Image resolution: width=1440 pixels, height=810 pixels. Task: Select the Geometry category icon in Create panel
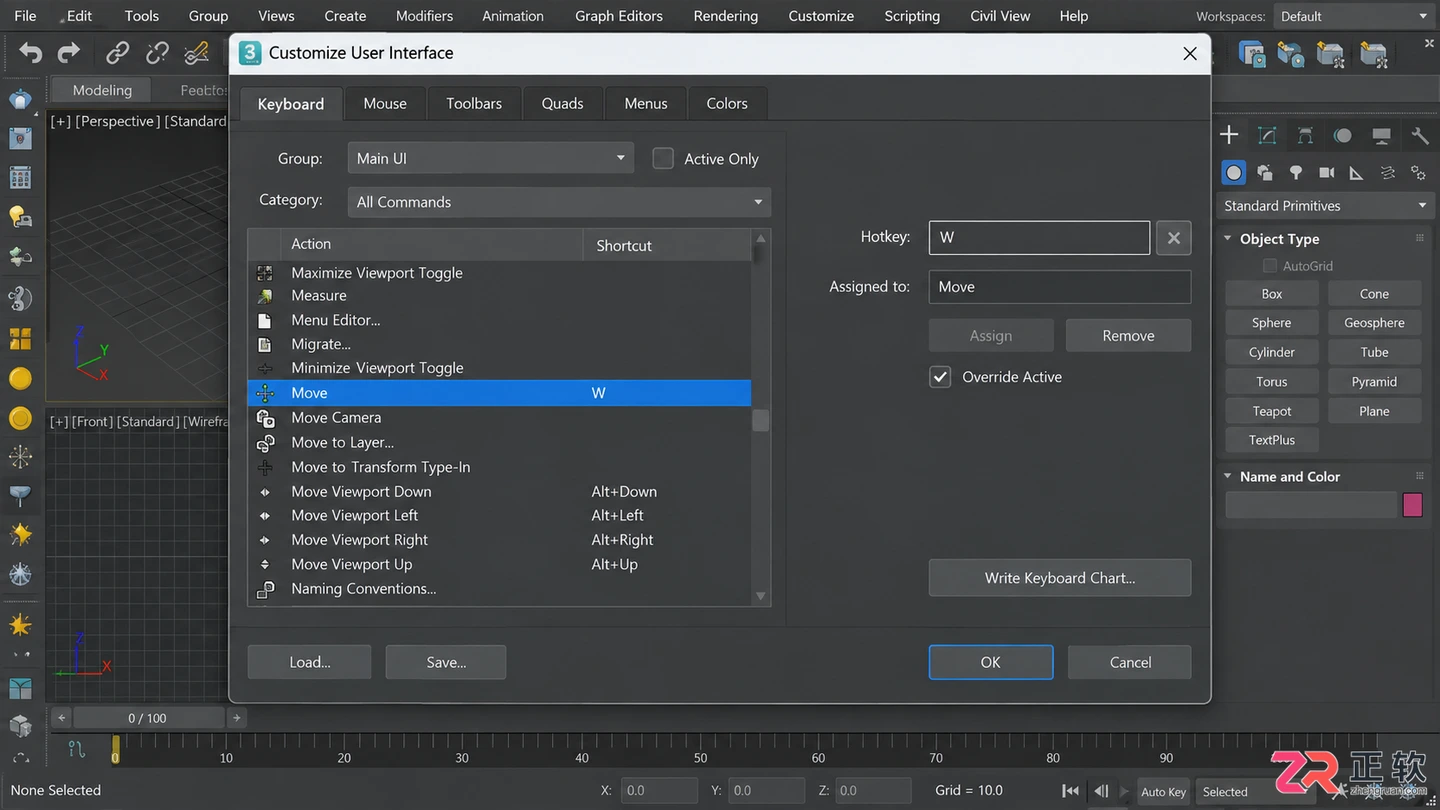[x=1234, y=173]
